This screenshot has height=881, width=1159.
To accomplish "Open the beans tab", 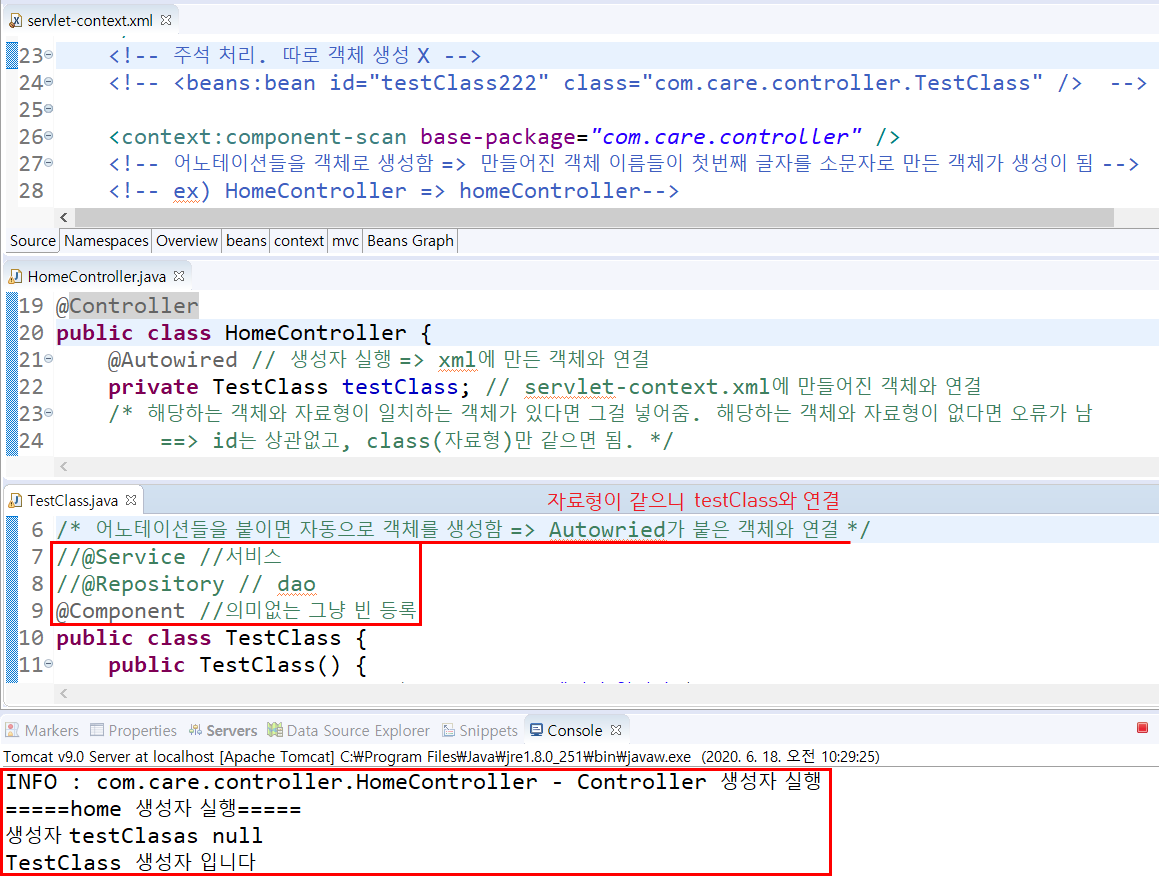I will click(246, 241).
